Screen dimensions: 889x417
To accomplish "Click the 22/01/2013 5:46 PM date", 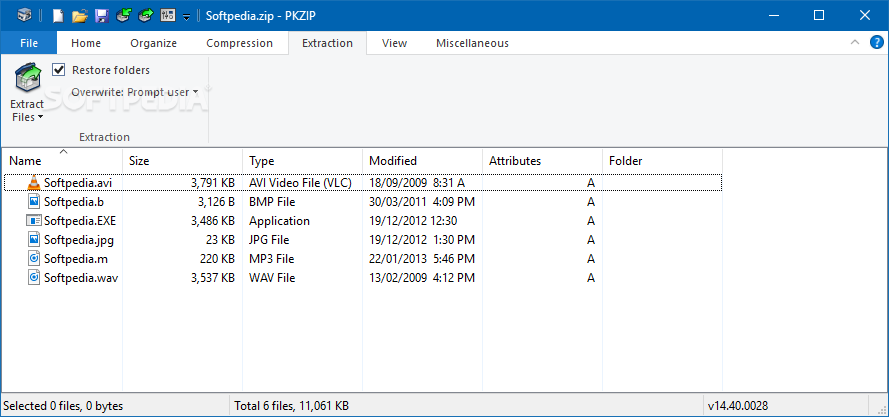I will 422,259.
